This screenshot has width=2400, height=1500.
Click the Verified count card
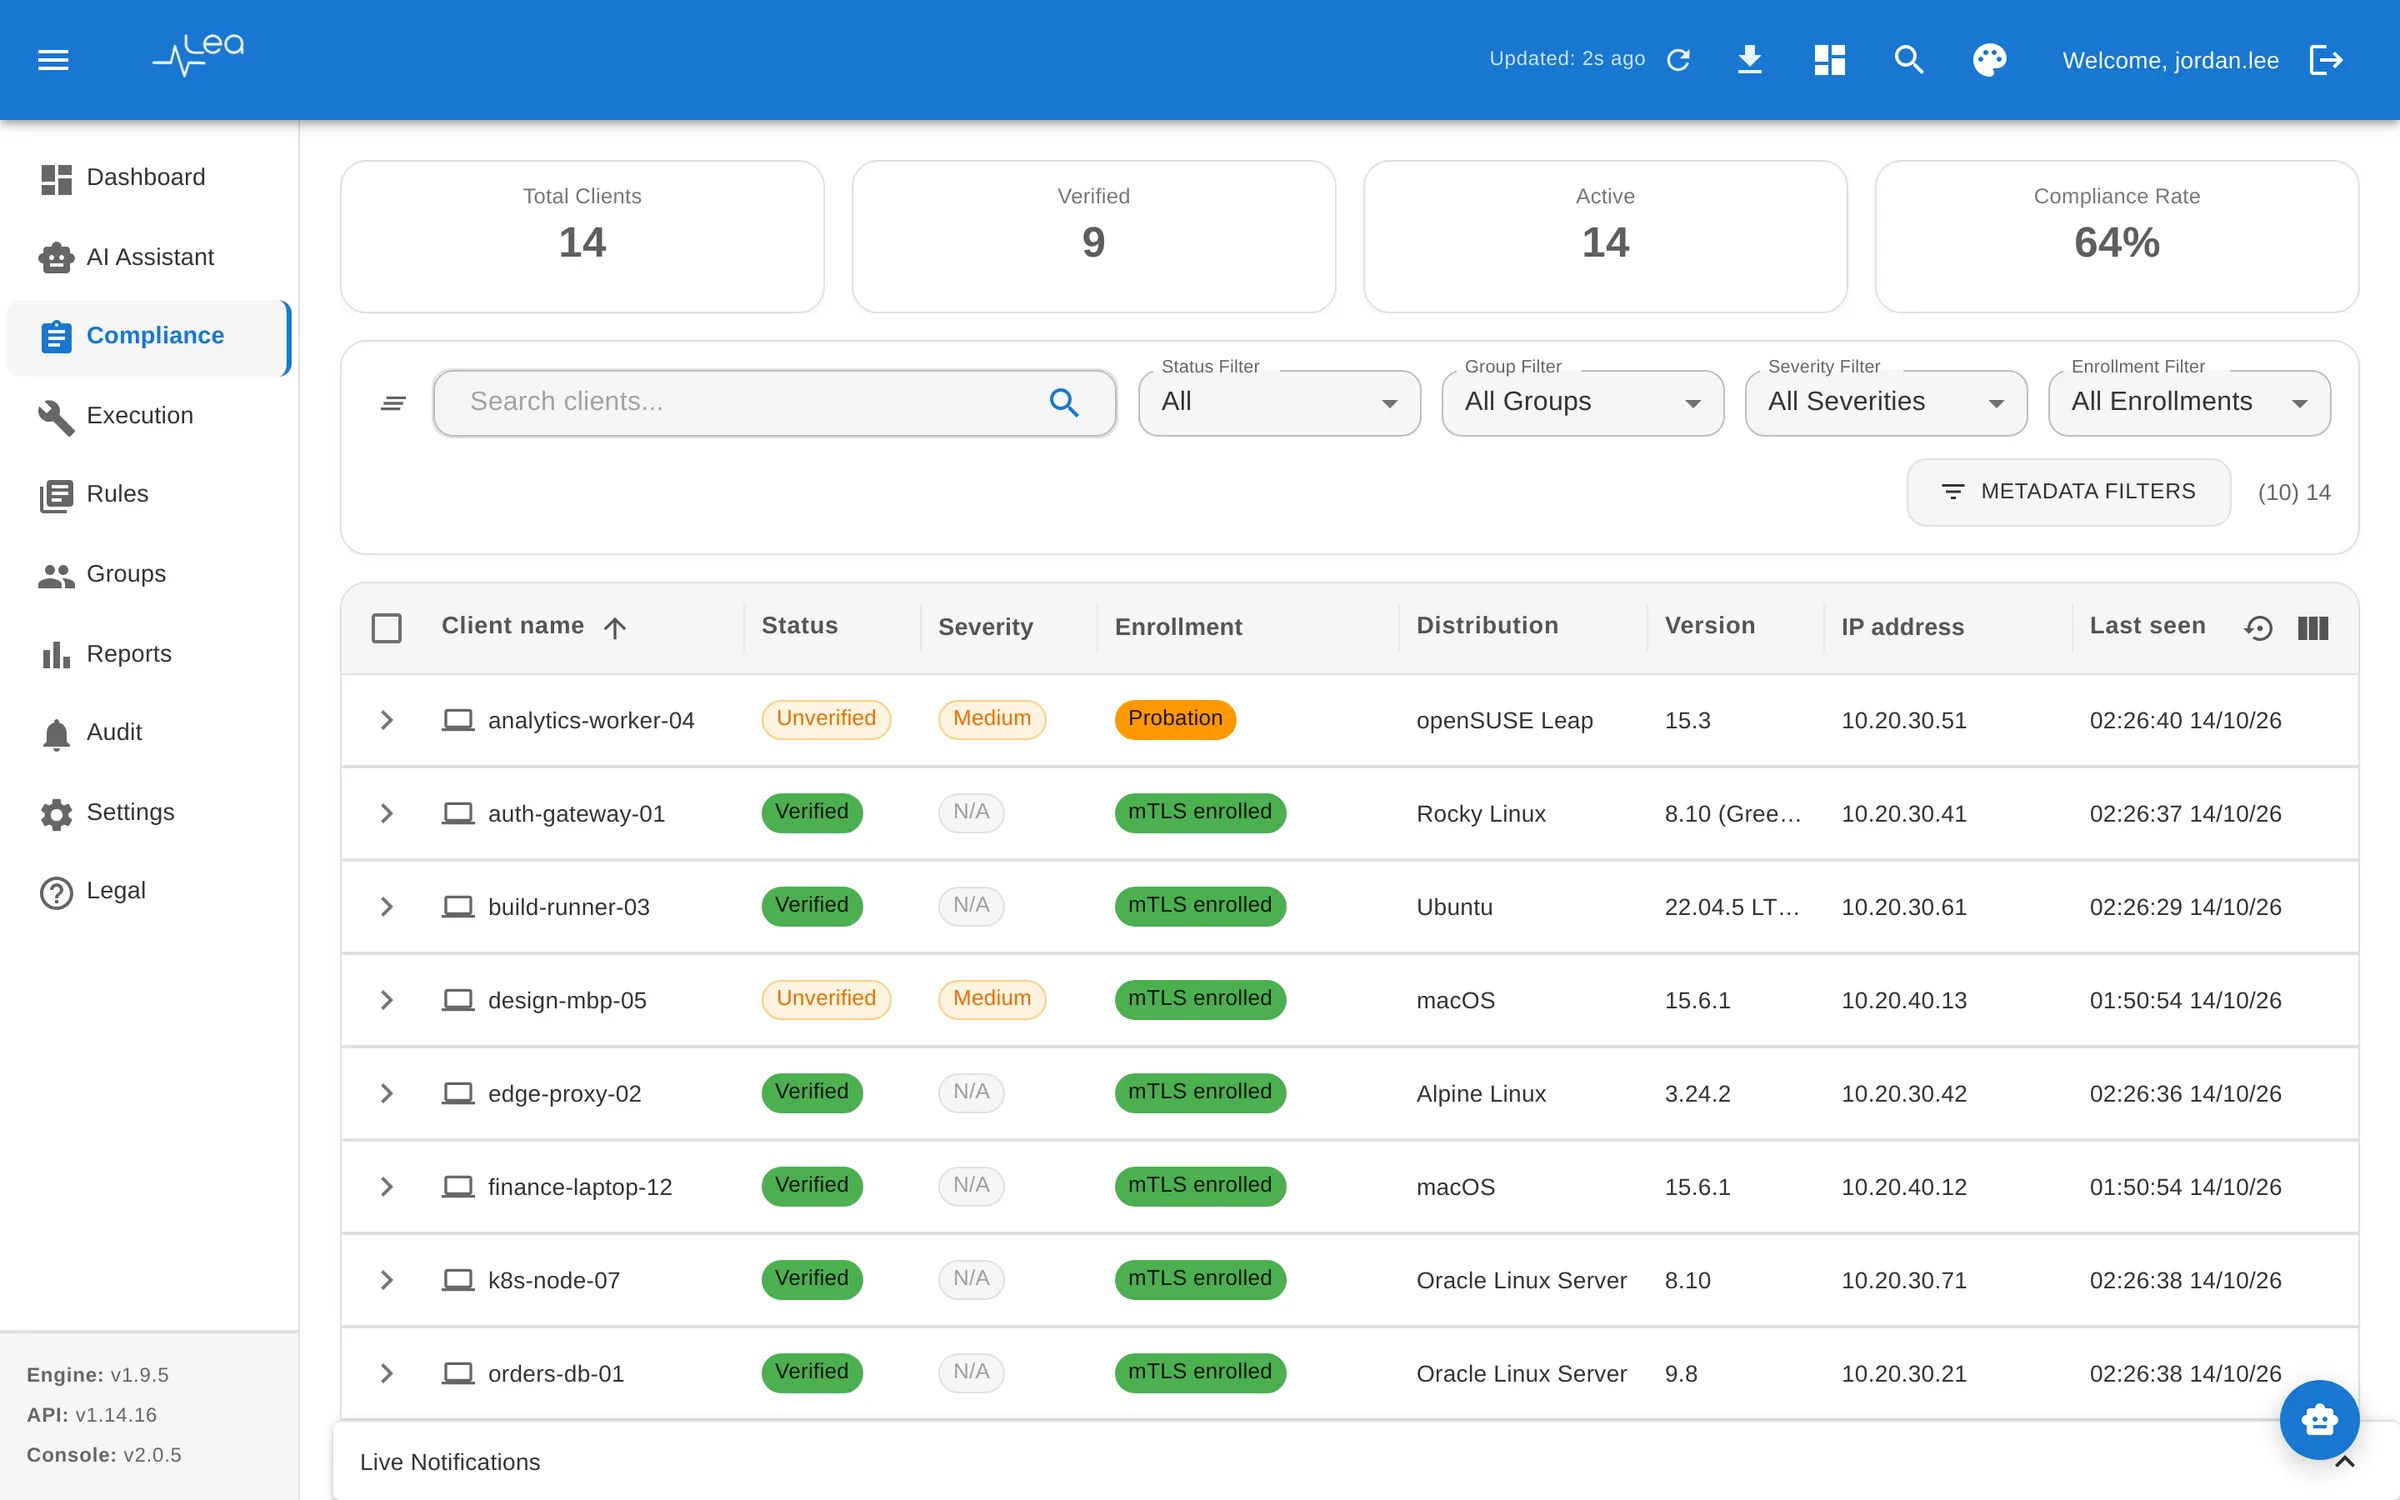click(x=1094, y=237)
